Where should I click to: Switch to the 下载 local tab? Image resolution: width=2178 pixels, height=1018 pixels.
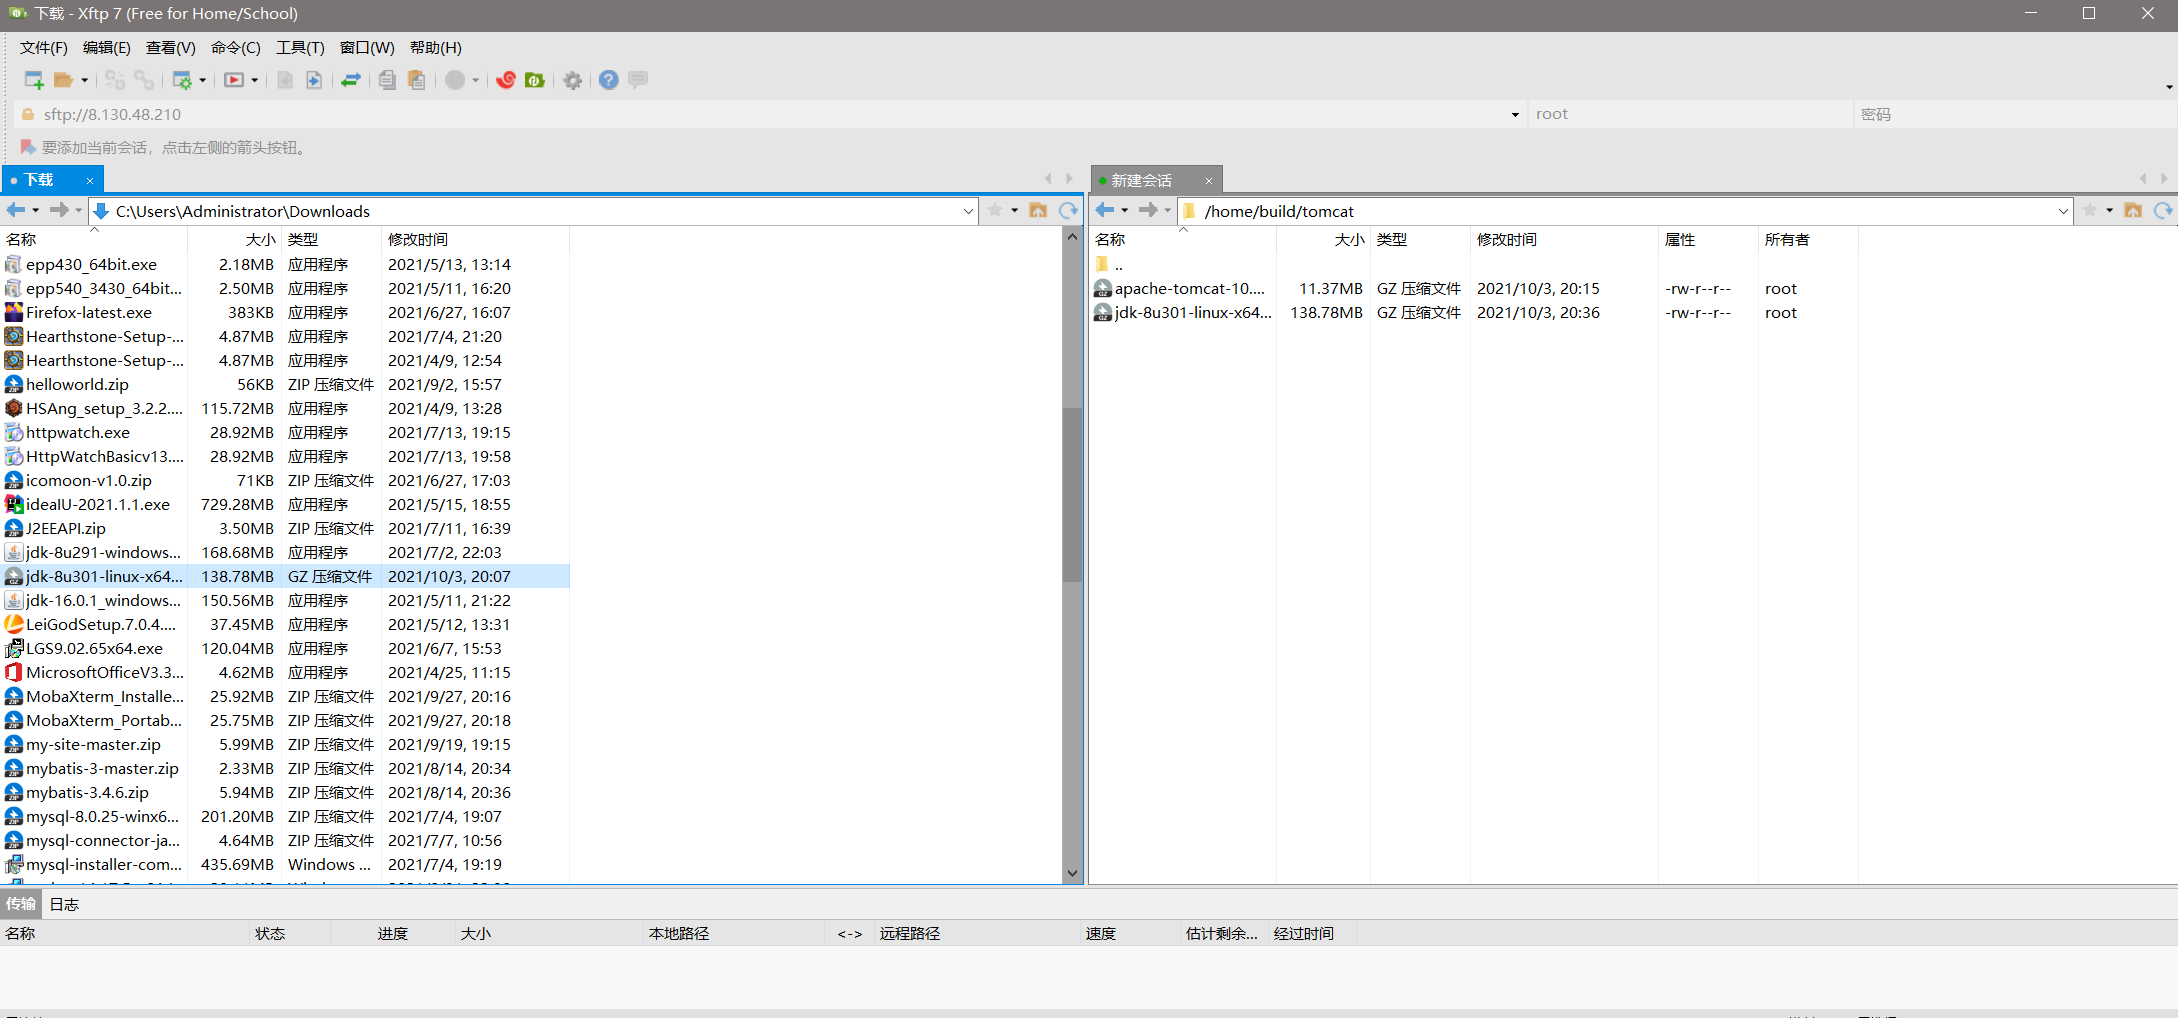40,180
